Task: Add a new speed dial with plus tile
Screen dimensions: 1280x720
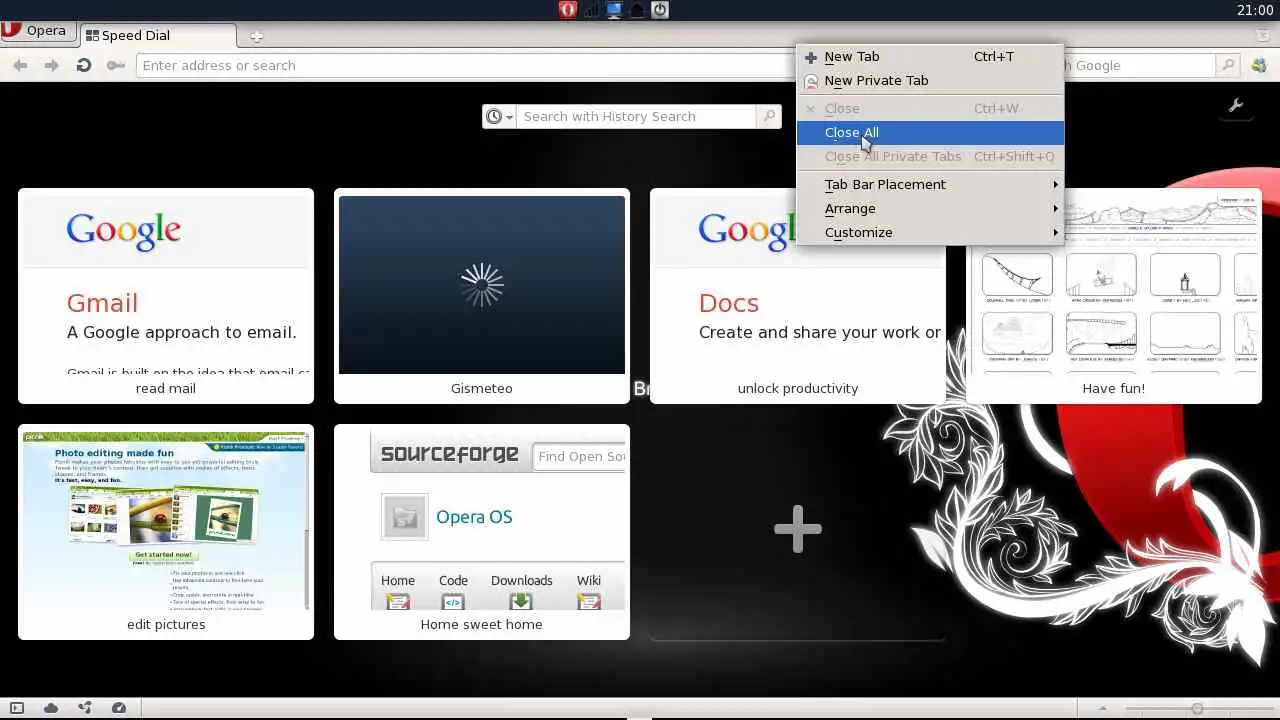Action: point(798,530)
